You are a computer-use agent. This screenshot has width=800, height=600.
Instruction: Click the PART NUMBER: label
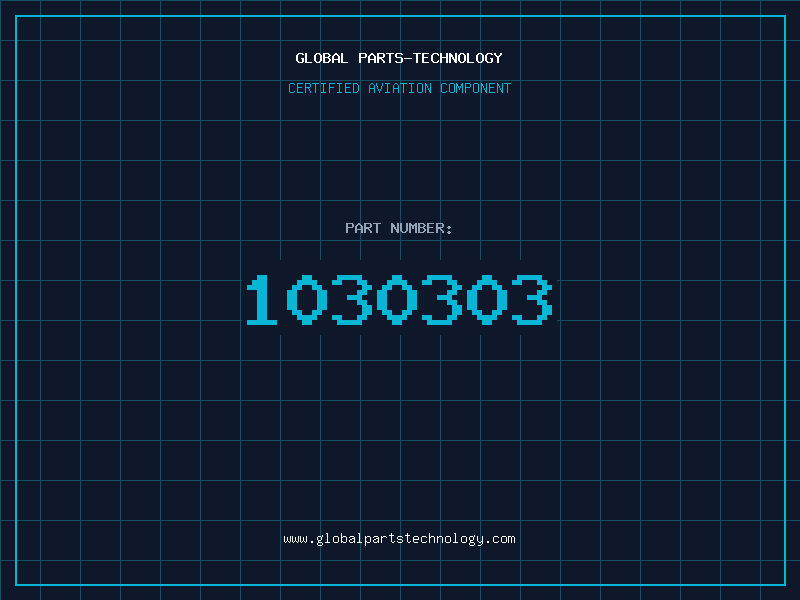399,228
